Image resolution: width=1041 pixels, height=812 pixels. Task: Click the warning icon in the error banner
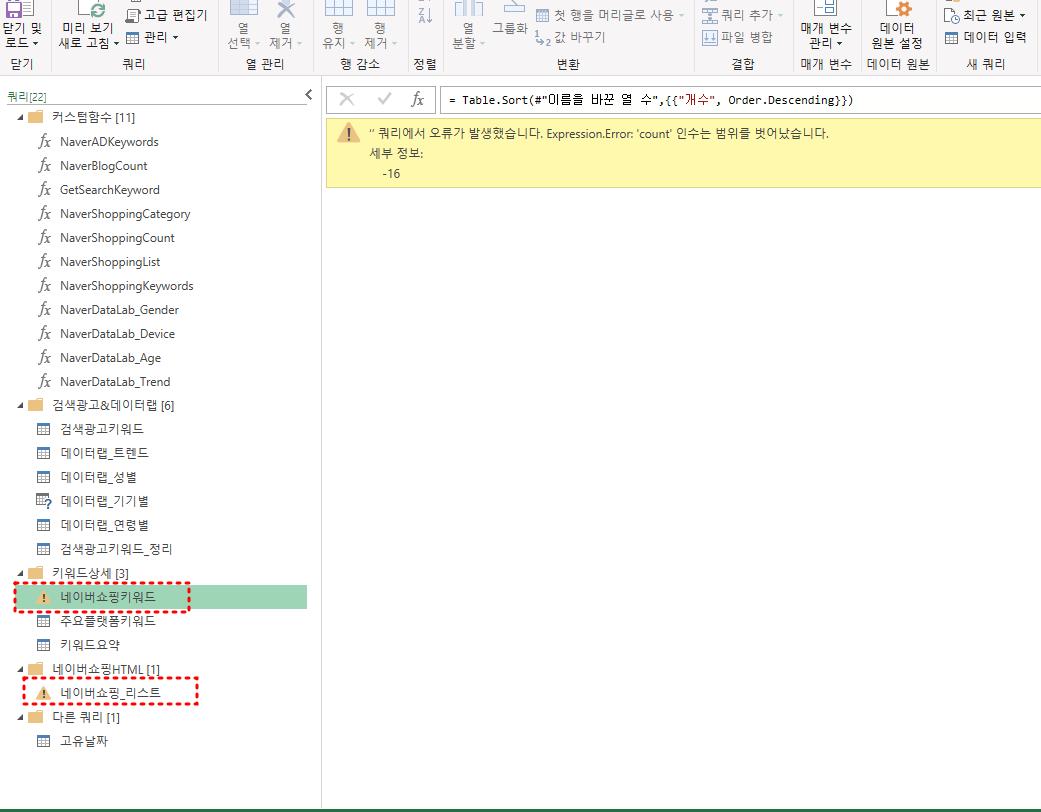tap(347, 135)
